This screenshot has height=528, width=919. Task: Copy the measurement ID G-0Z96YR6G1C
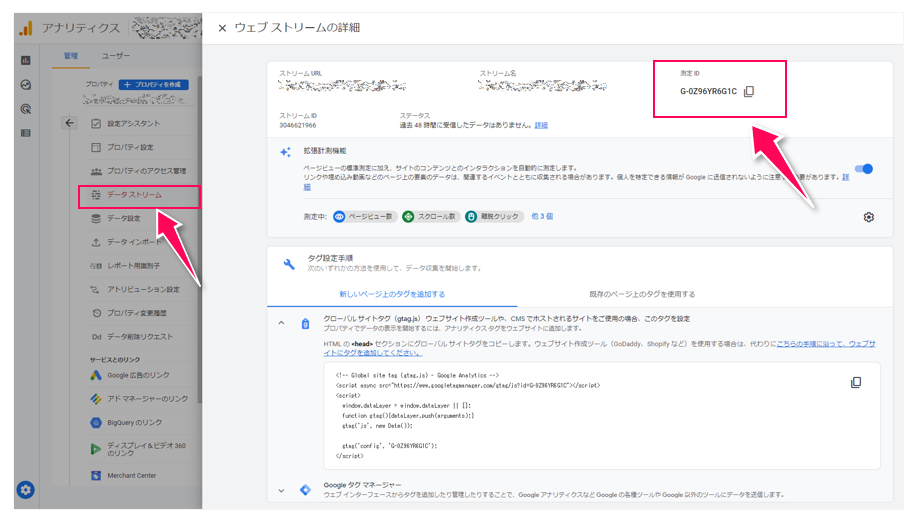tap(749, 92)
